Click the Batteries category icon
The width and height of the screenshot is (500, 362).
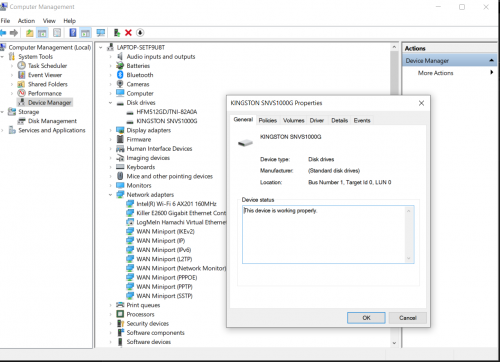click(x=120, y=66)
